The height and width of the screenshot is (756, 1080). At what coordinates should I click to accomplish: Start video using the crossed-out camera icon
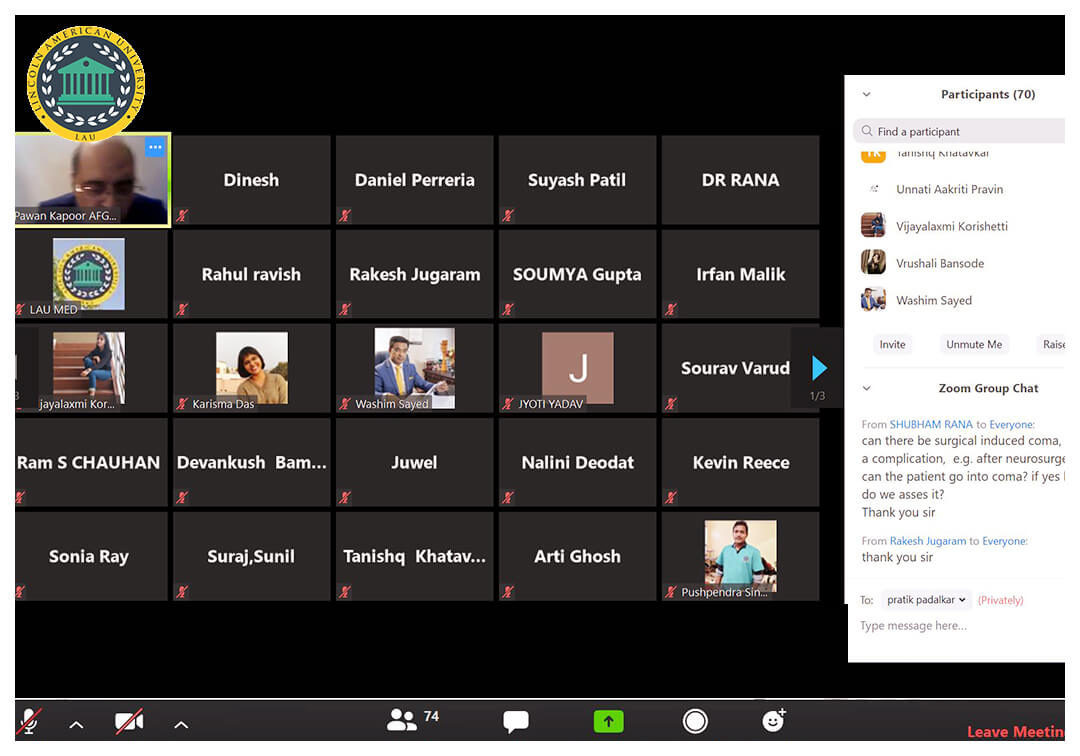coord(129,721)
